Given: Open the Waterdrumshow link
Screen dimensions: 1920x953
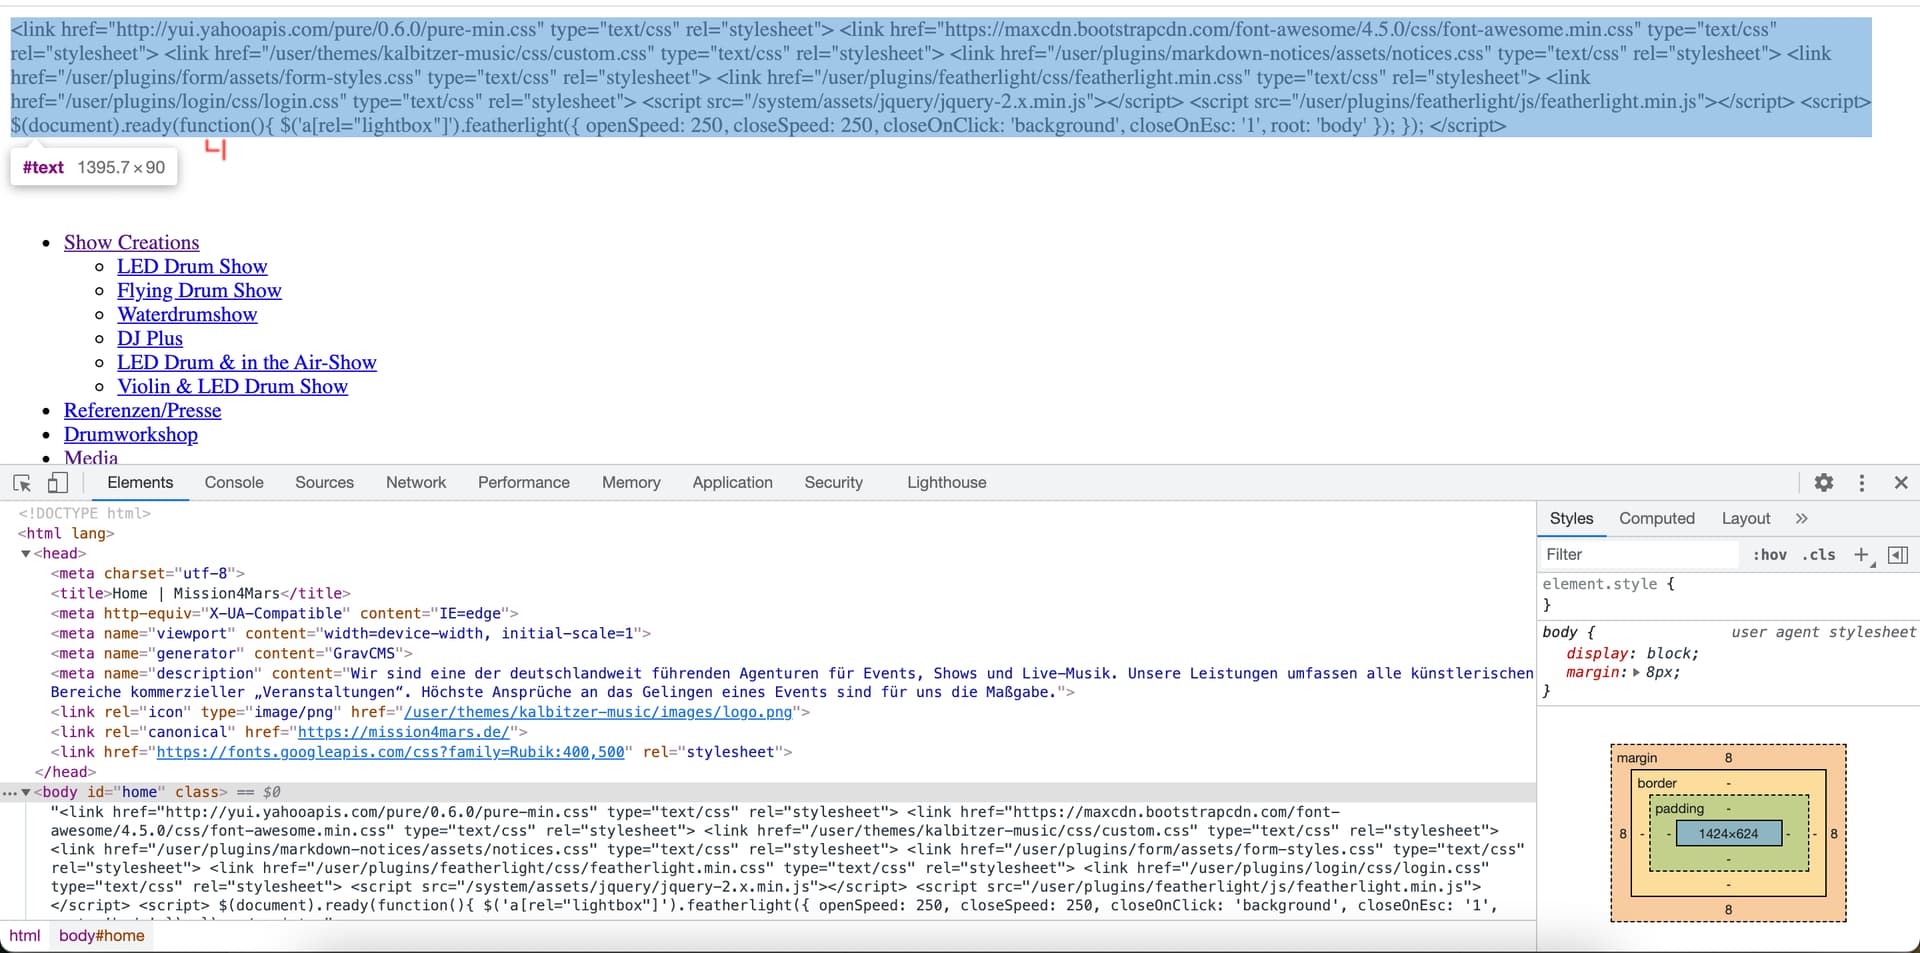Looking at the screenshot, I should [187, 314].
